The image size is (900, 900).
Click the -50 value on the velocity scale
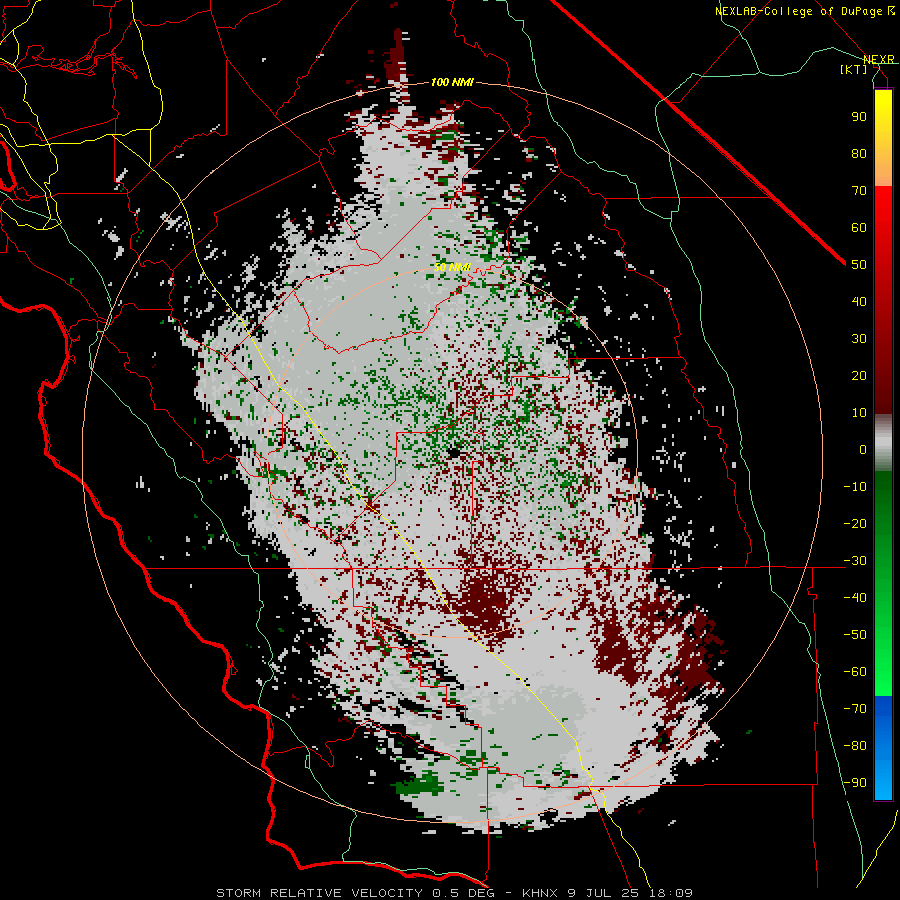point(855,635)
